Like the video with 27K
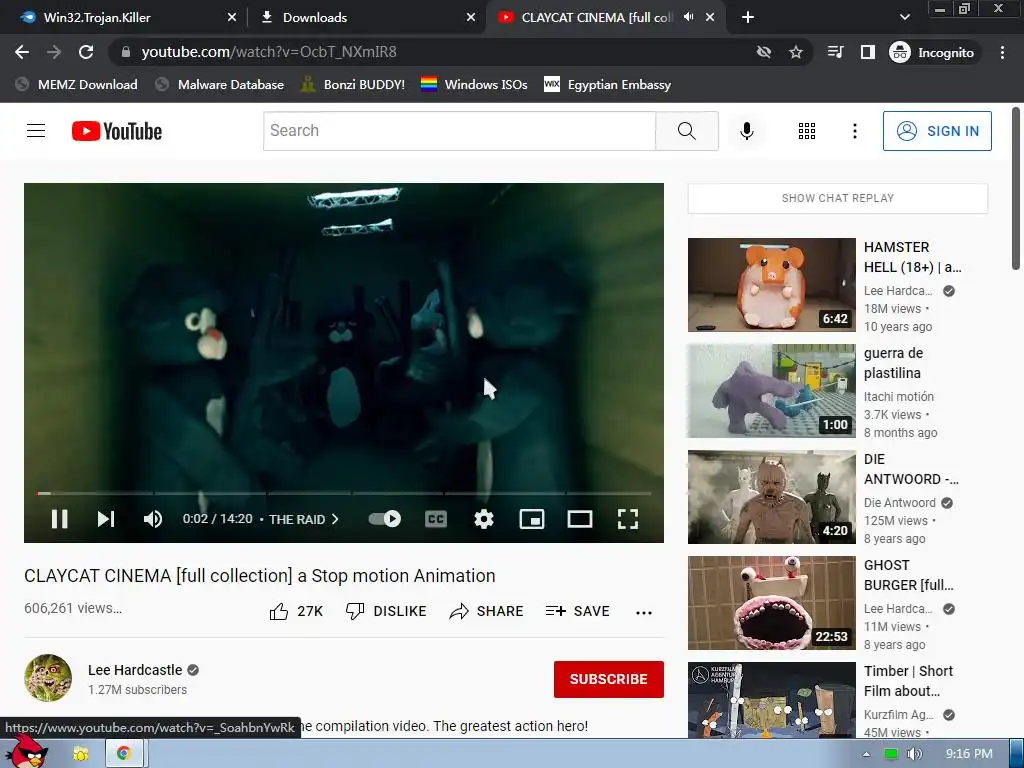1024x768 pixels. point(296,611)
